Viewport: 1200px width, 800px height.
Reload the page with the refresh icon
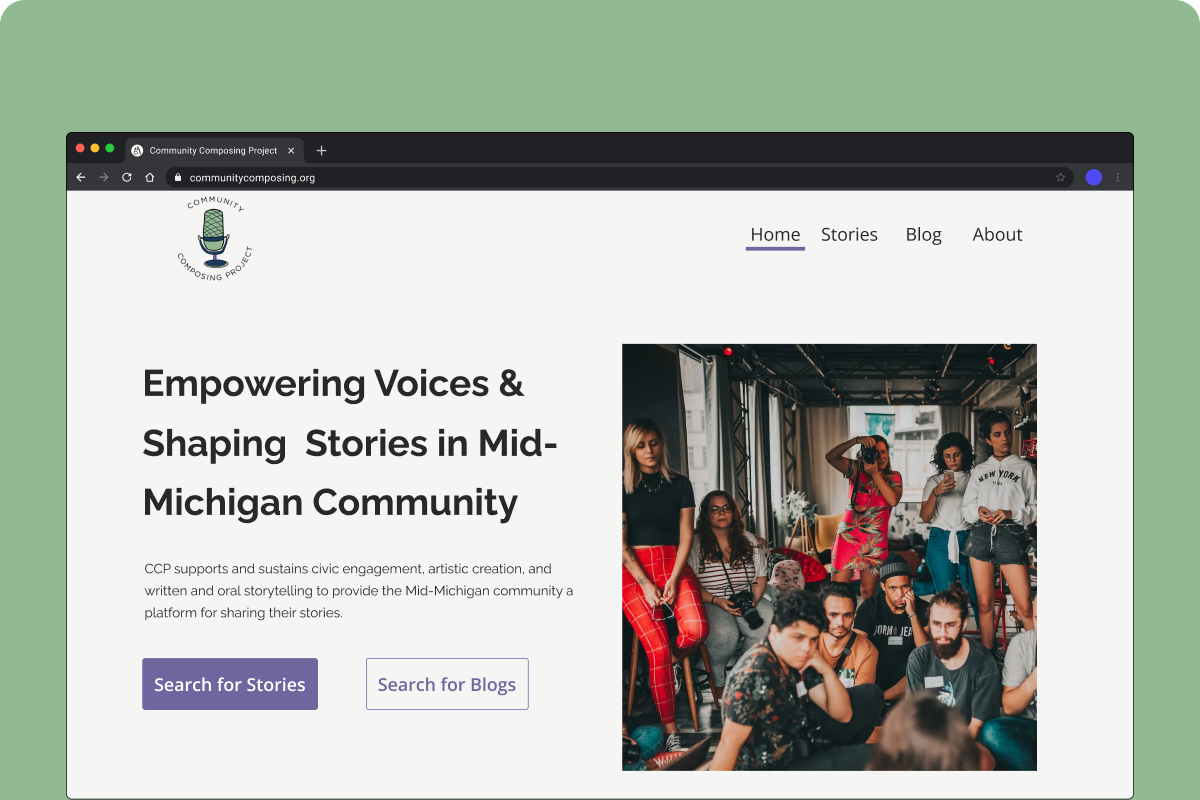pos(127,177)
